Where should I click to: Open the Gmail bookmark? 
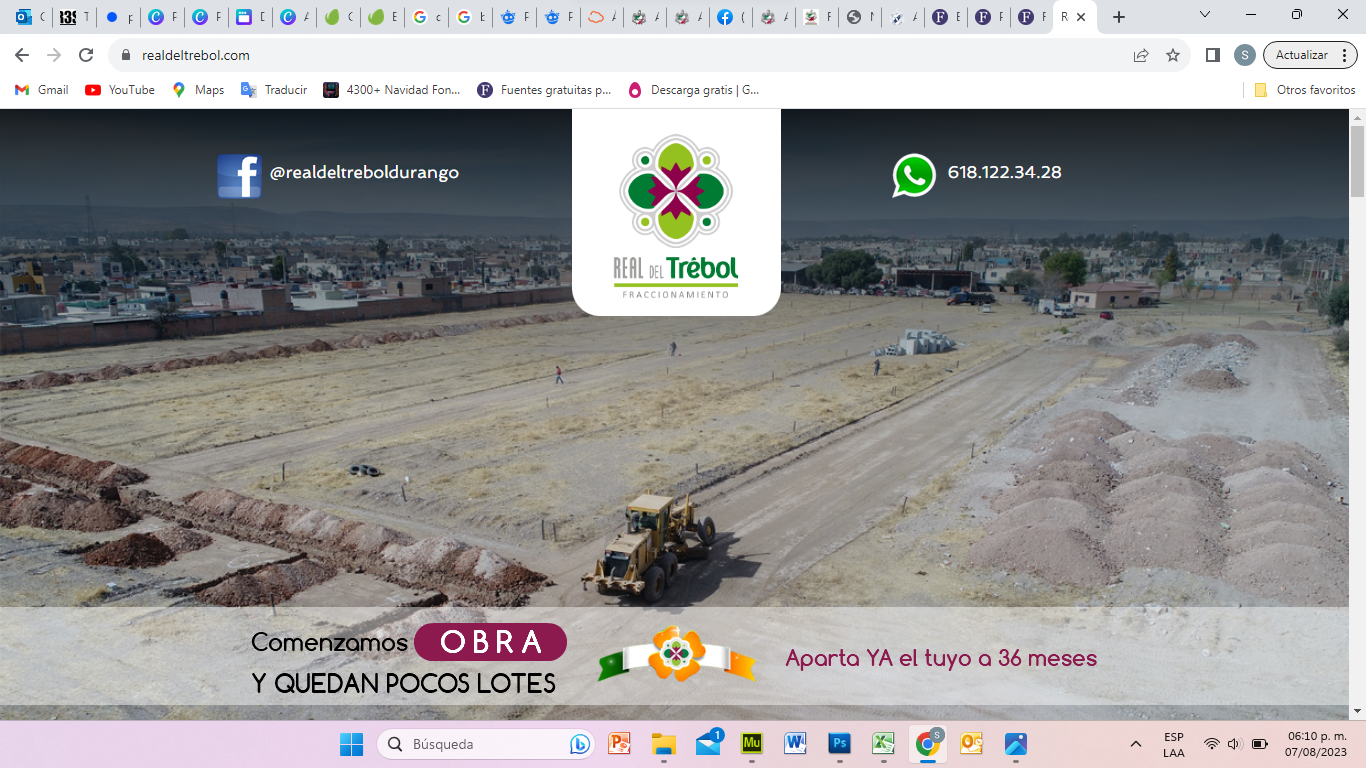[x=42, y=90]
